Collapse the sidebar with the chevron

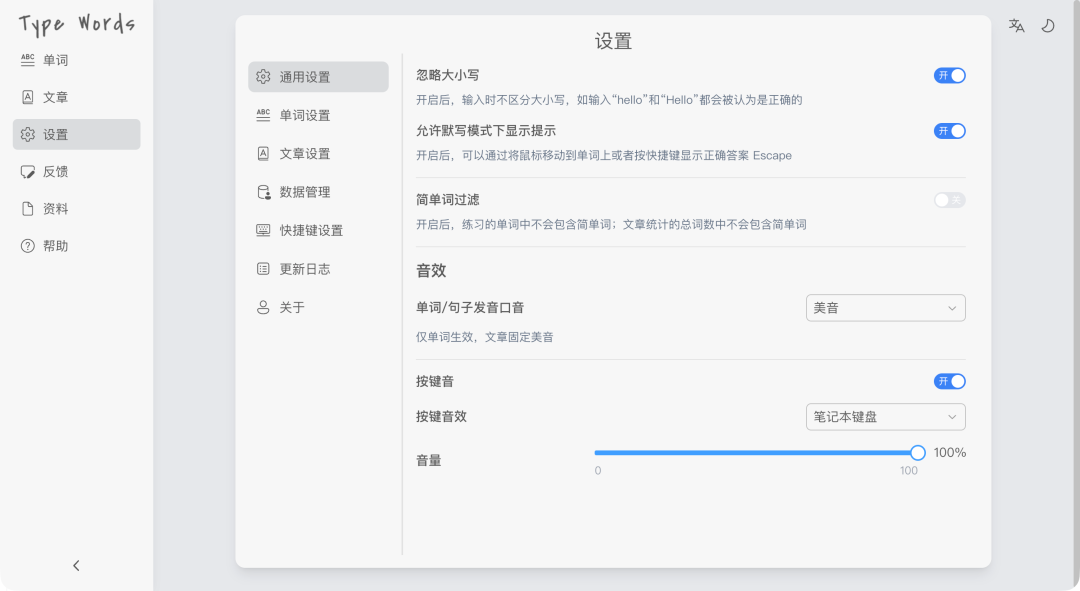click(x=76, y=565)
